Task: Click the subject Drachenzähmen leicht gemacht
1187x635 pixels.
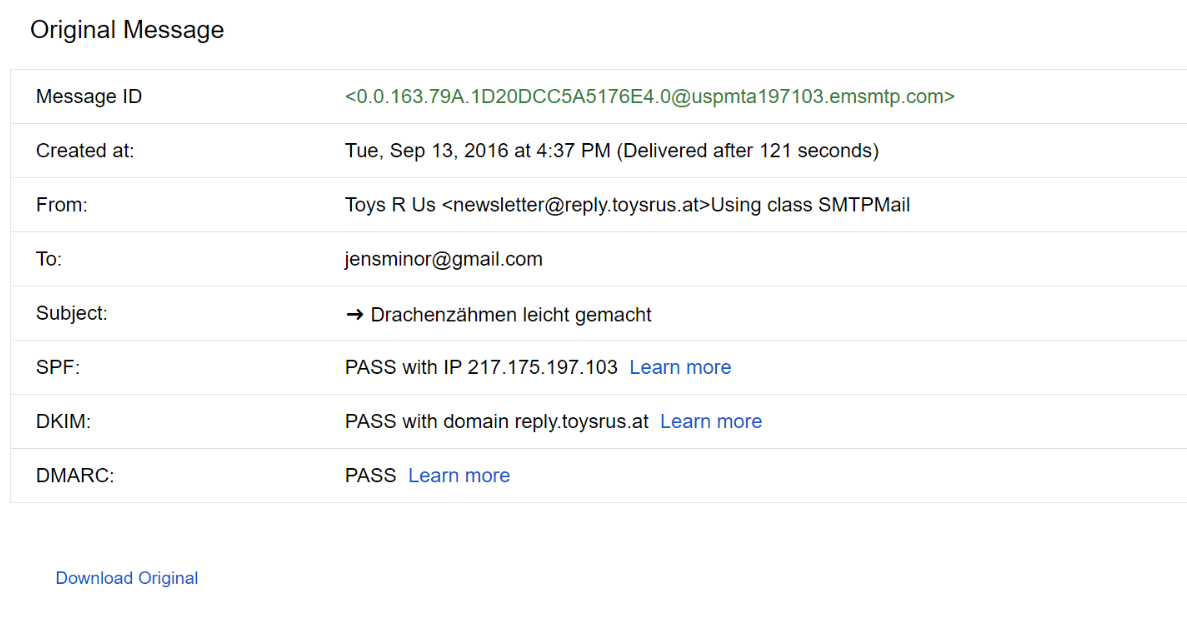Action: point(511,314)
